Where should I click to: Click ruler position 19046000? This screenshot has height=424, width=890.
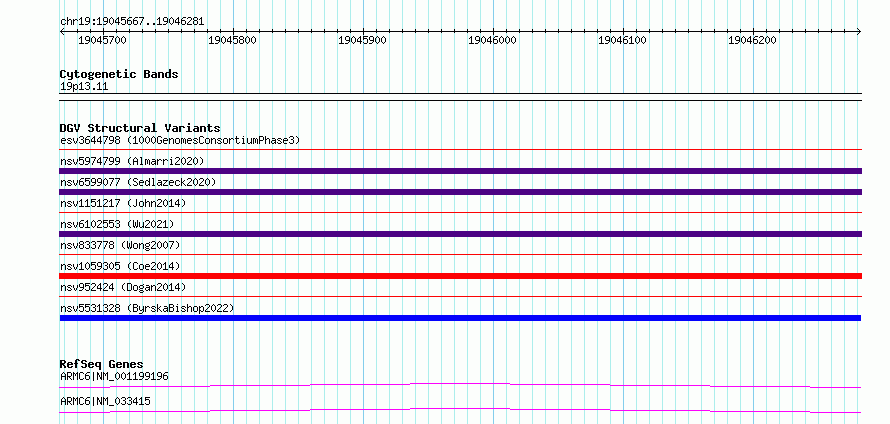coord(492,40)
